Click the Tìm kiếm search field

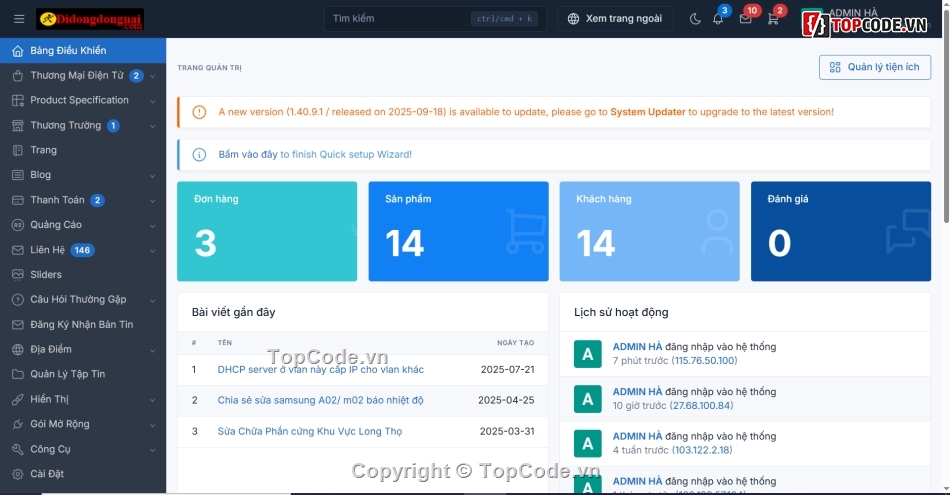pyautogui.click(x=435, y=19)
